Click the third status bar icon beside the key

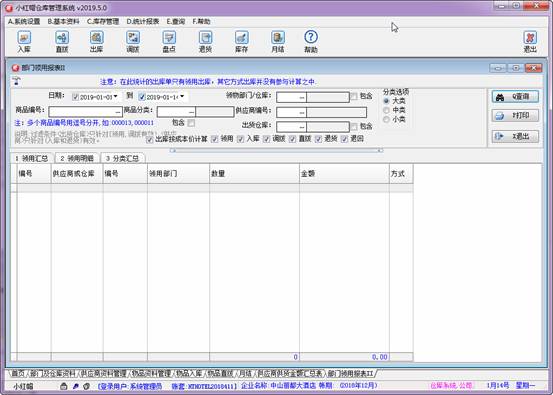[86, 386]
